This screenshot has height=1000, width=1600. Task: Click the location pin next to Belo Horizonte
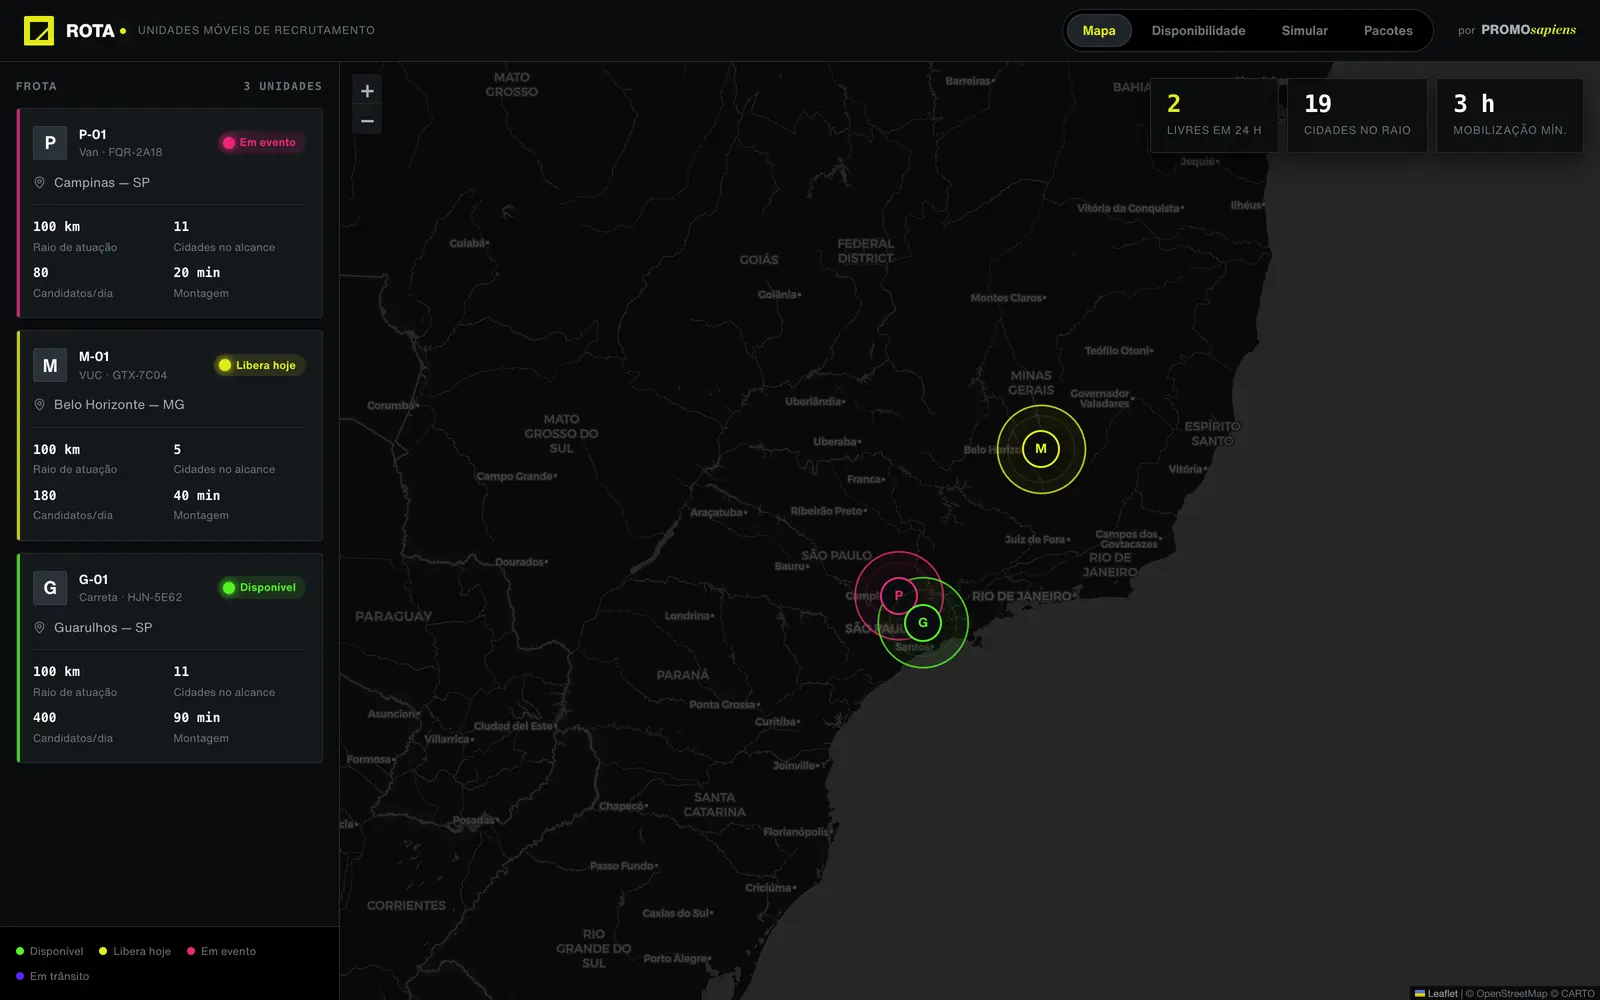[40, 405]
